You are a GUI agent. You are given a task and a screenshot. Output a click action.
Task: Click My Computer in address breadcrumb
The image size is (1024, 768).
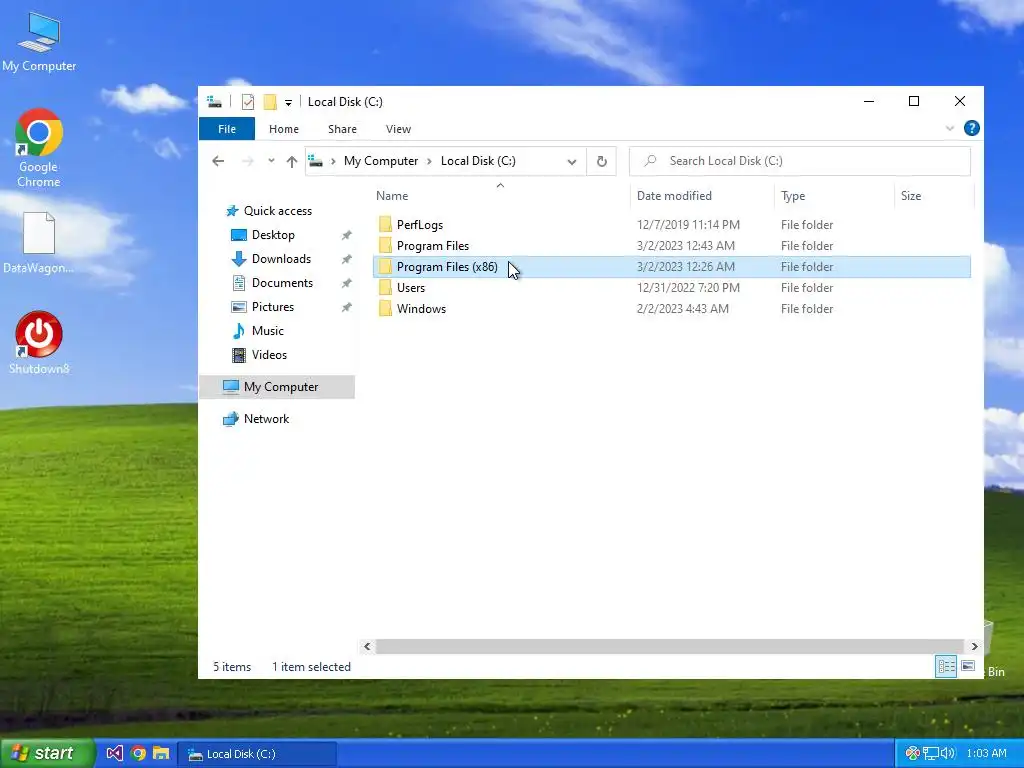point(381,161)
